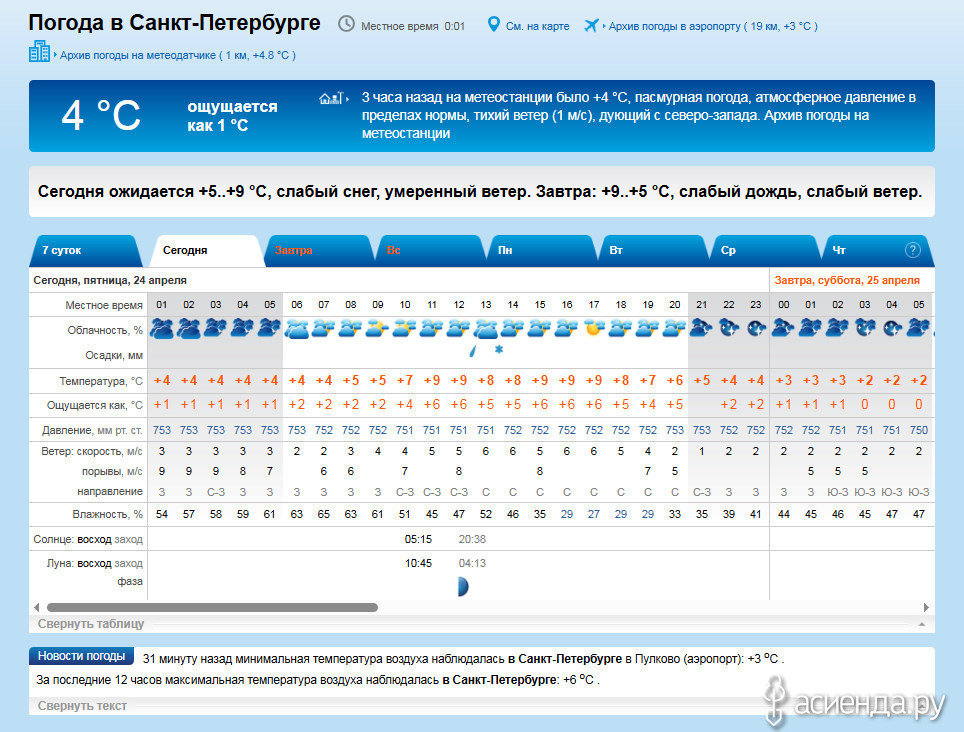Viewport: 964px width, 732px height.
Task: Click the collapse arrow at table's right edge
Action: [921, 624]
